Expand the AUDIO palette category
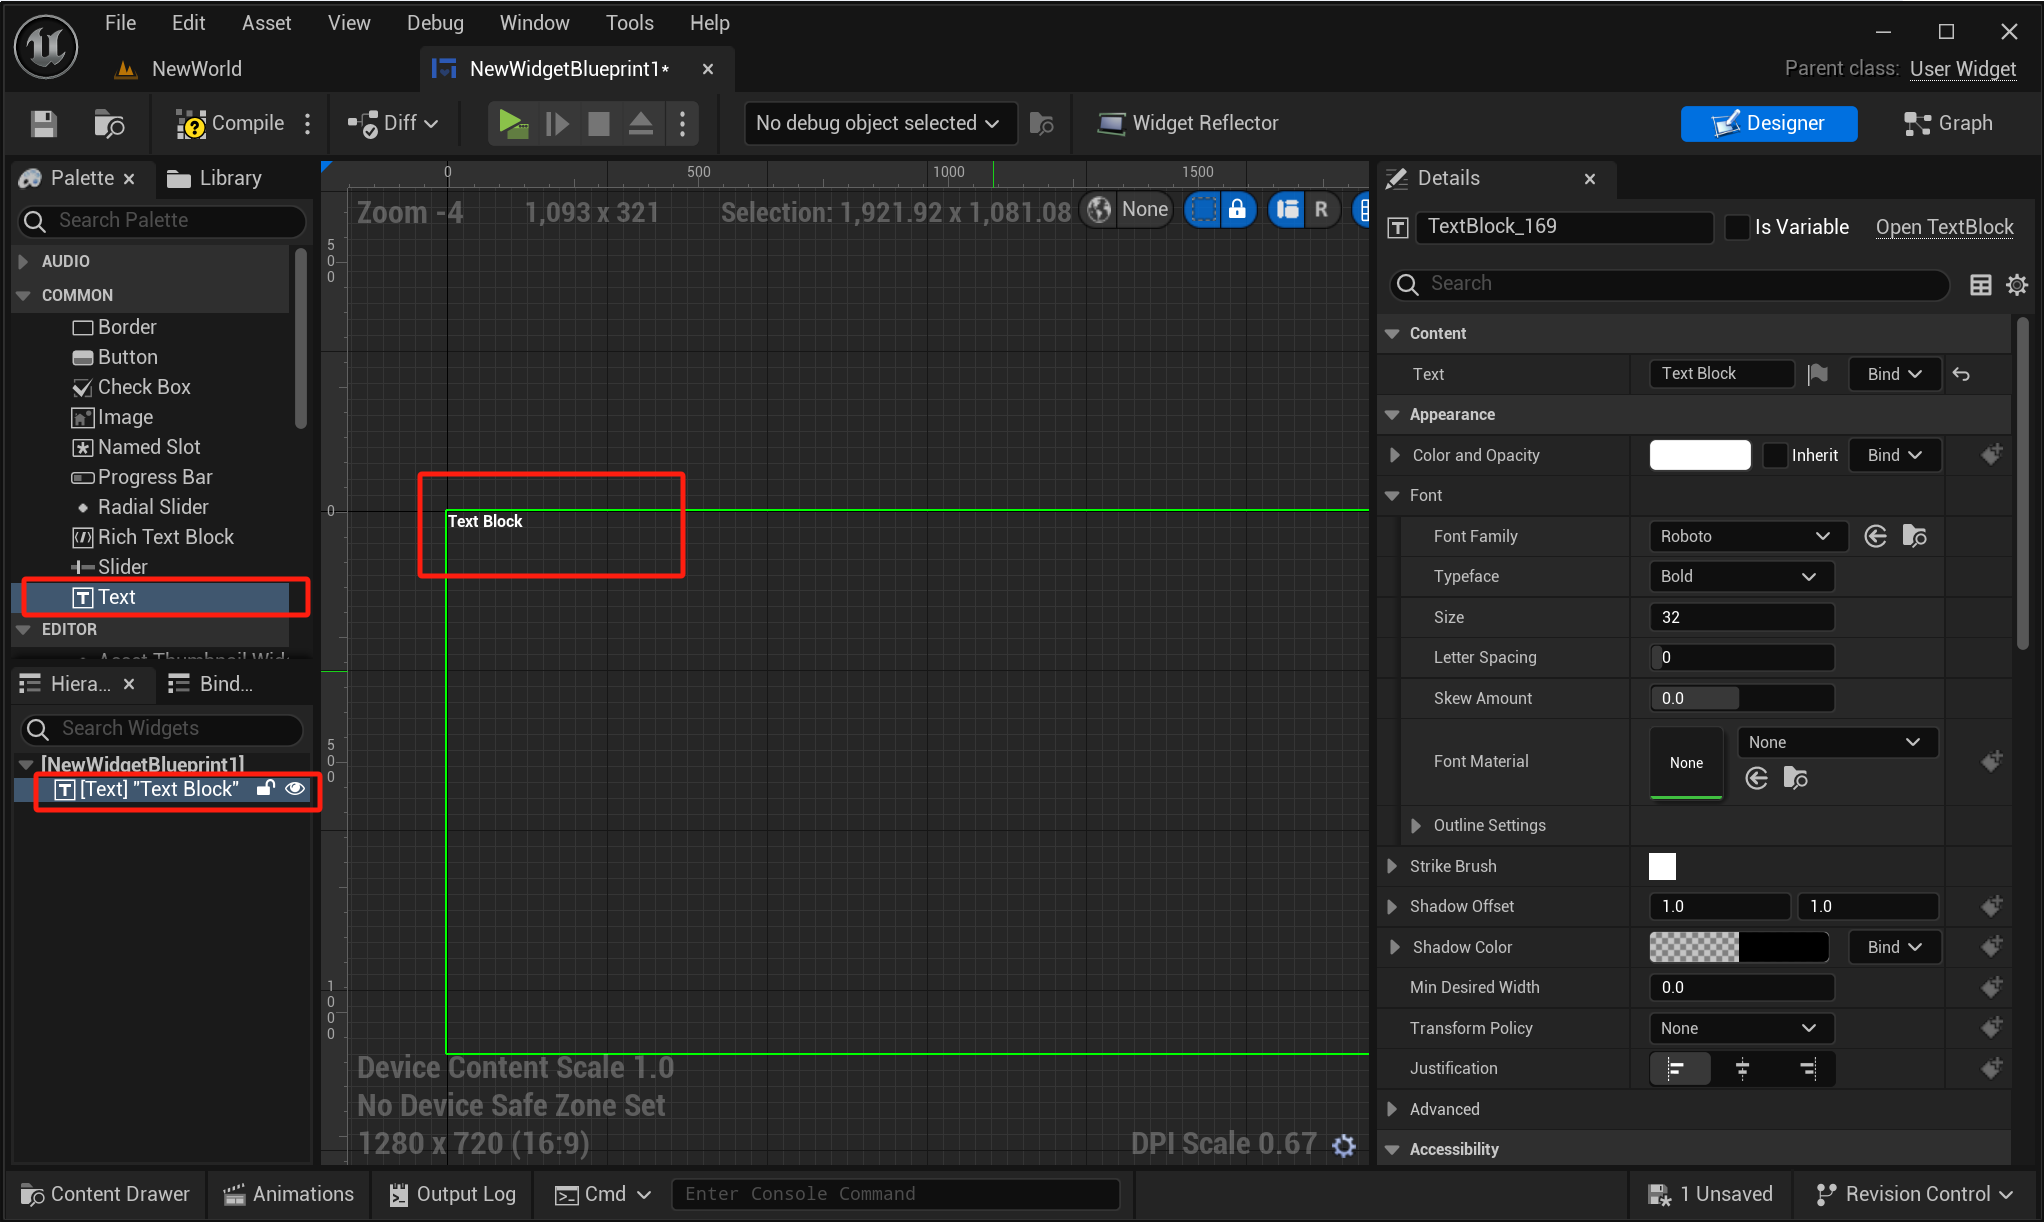 (x=24, y=261)
